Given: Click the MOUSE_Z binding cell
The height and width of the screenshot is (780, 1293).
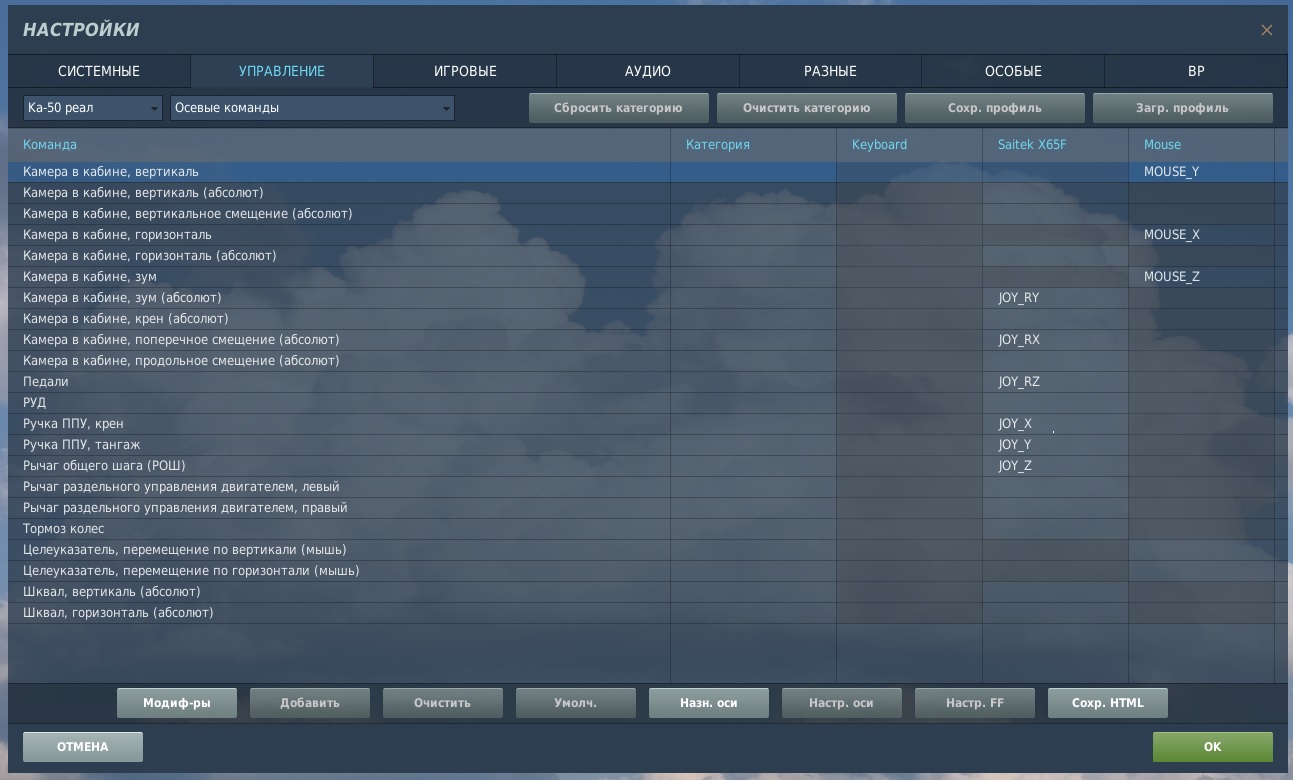Looking at the screenshot, I should point(1201,277).
